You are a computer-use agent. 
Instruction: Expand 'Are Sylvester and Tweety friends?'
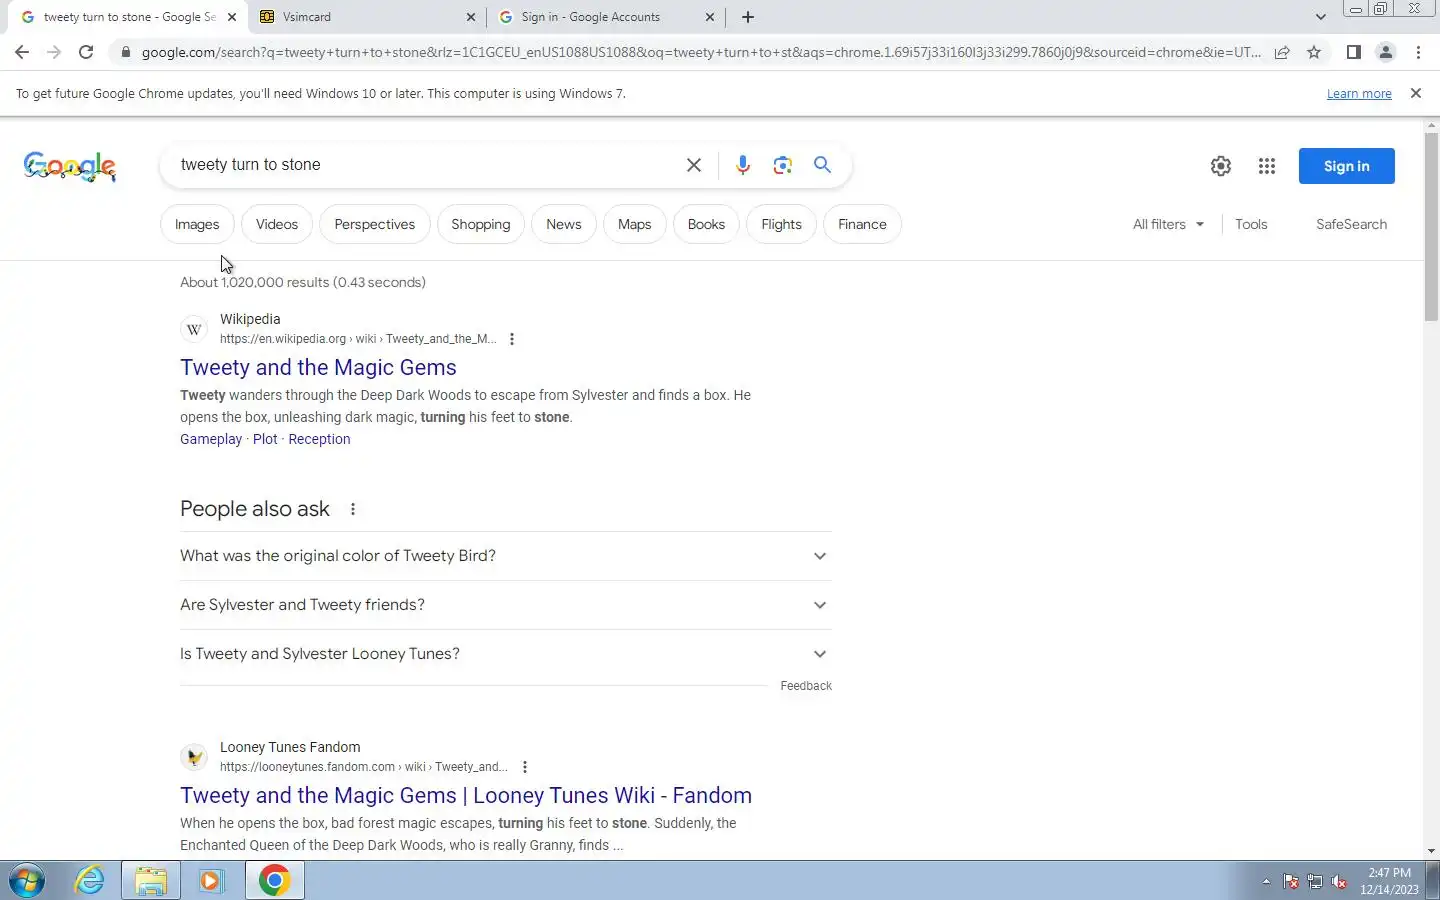click(x=506, y=605)
